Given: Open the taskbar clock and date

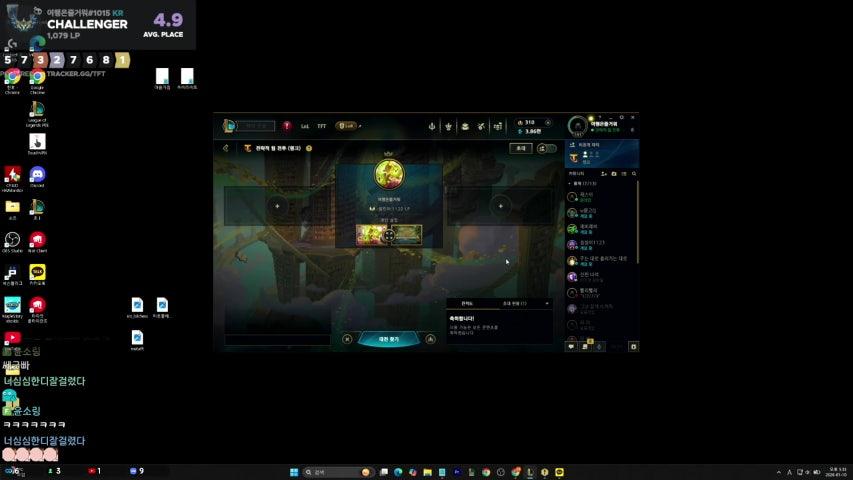Looking at the screenshot, I should 837,472.
